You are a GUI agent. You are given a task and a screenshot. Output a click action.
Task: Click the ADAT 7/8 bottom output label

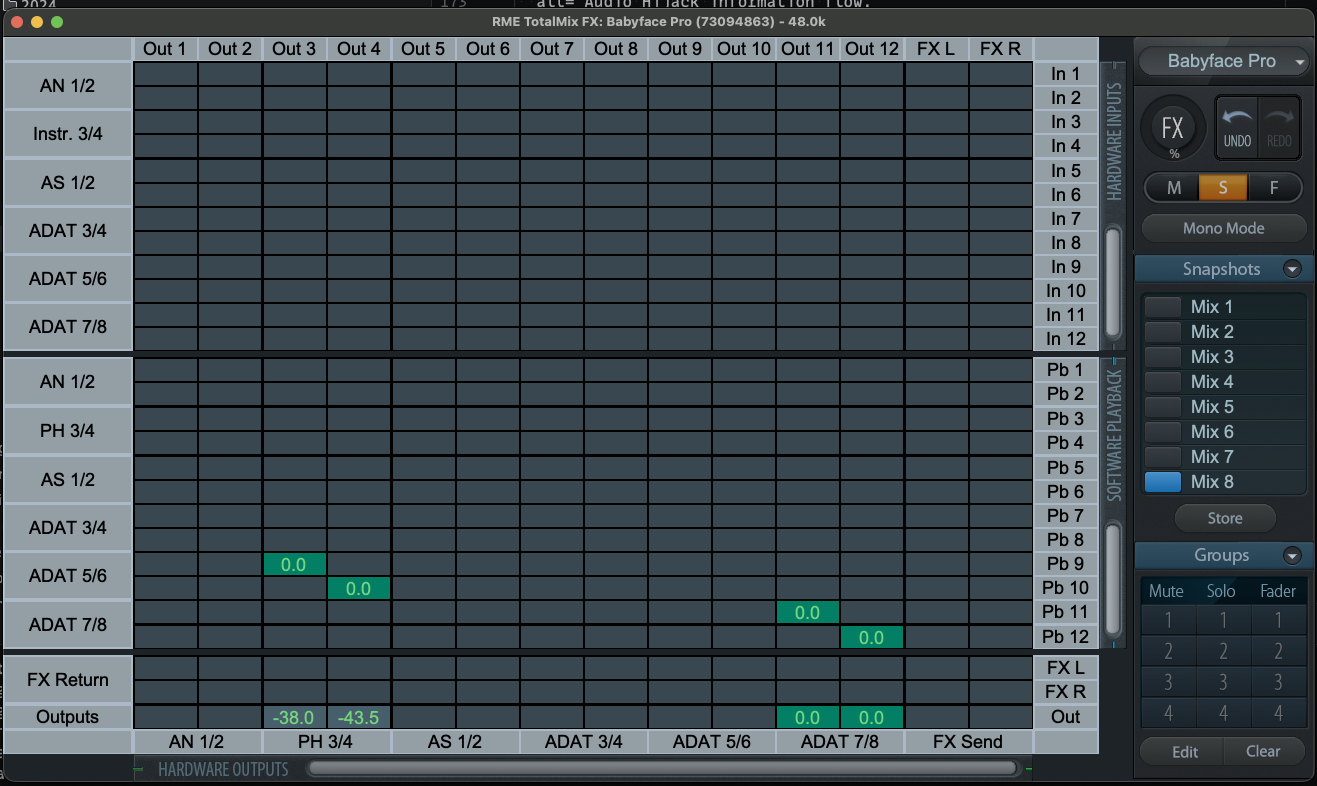coord(840,742)
